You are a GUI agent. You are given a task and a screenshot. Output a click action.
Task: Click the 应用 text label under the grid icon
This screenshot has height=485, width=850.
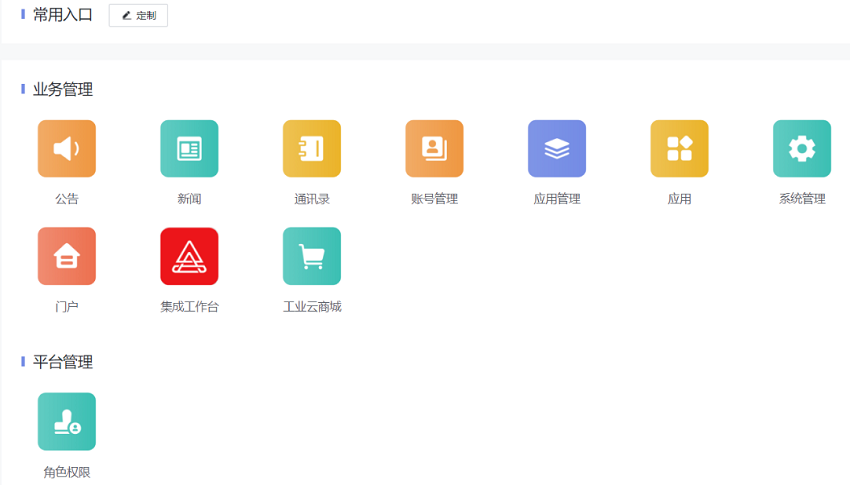tap(679, 199)
